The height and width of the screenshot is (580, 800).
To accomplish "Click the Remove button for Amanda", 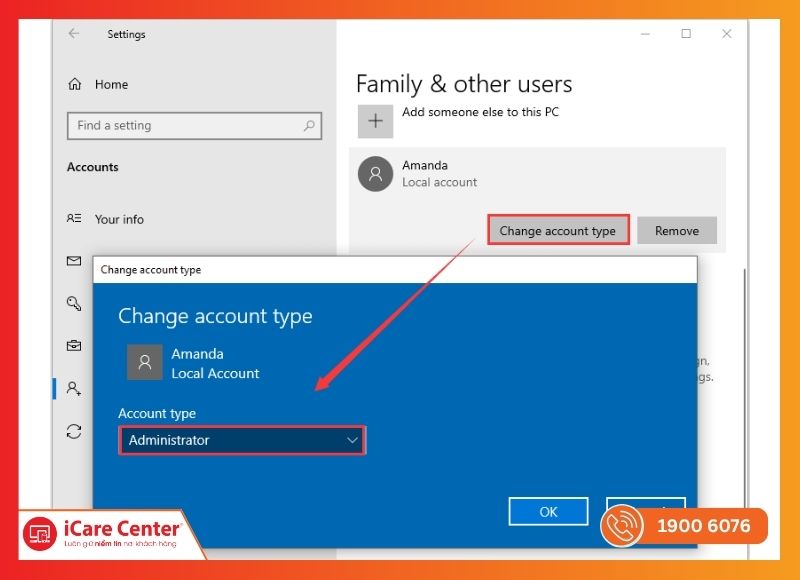I will [676, 231].
